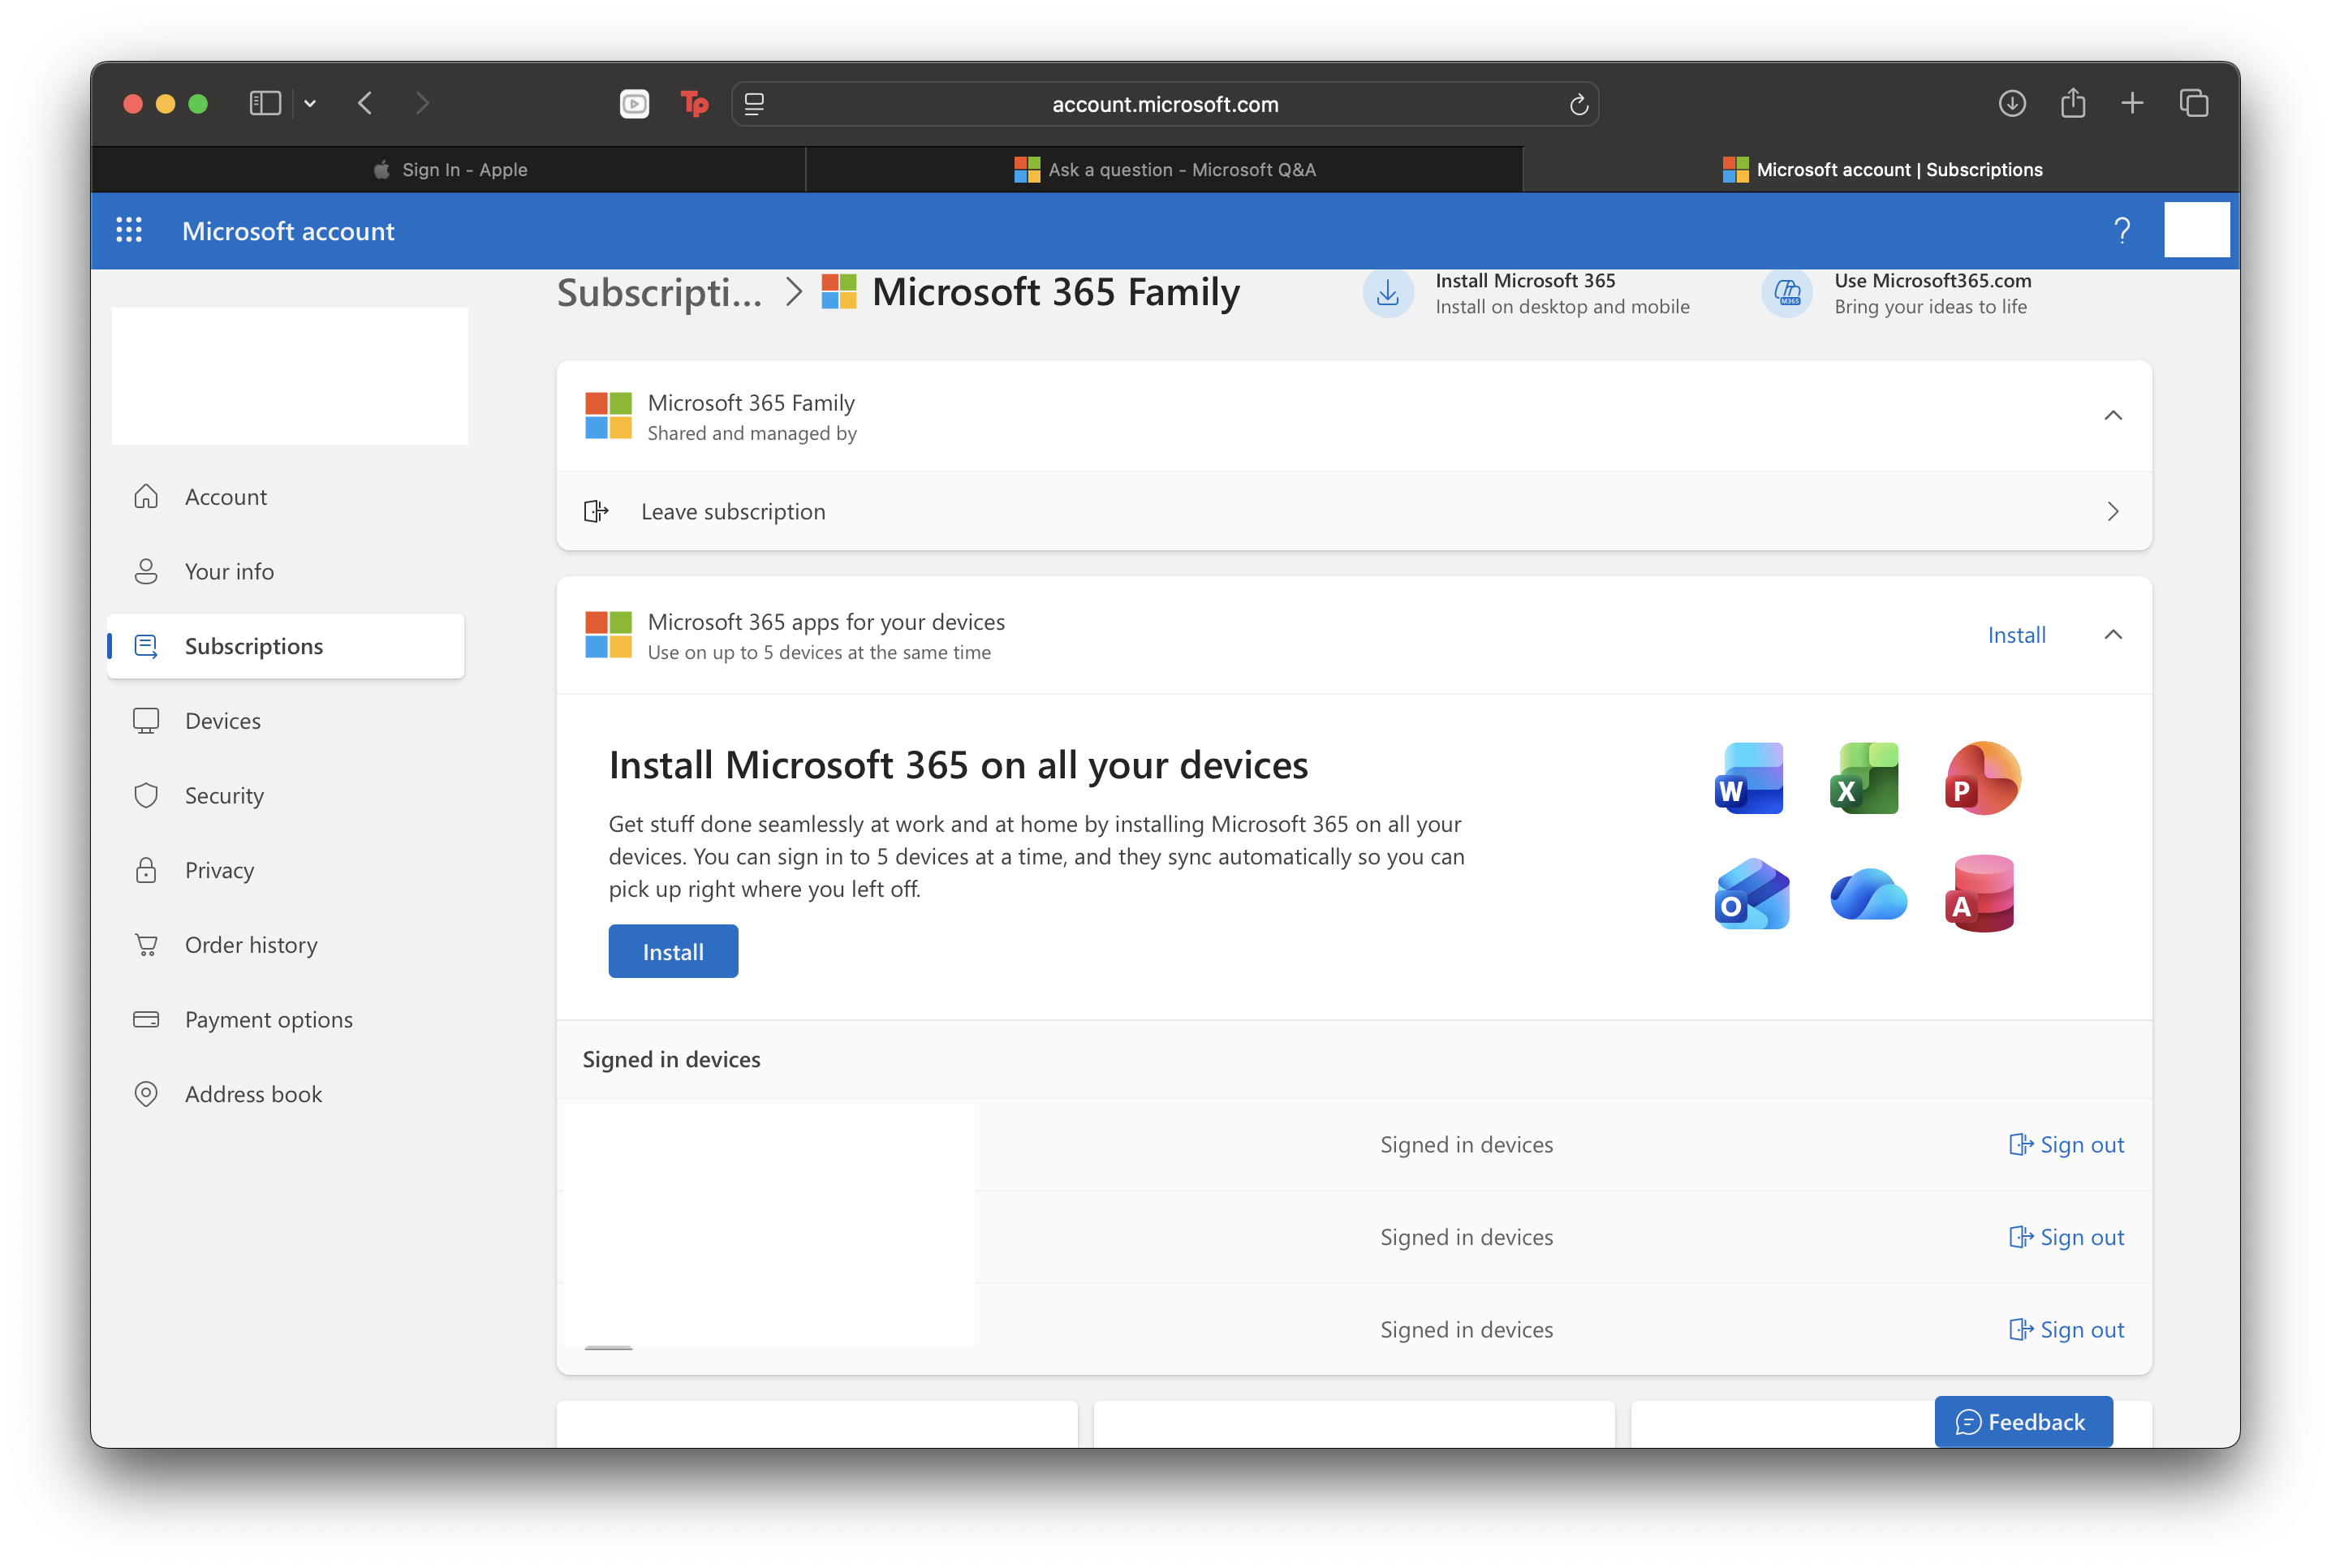Click the PowerPoint app icon
Viewport: 2331px width, 1568px height.
click(1982, 779)
